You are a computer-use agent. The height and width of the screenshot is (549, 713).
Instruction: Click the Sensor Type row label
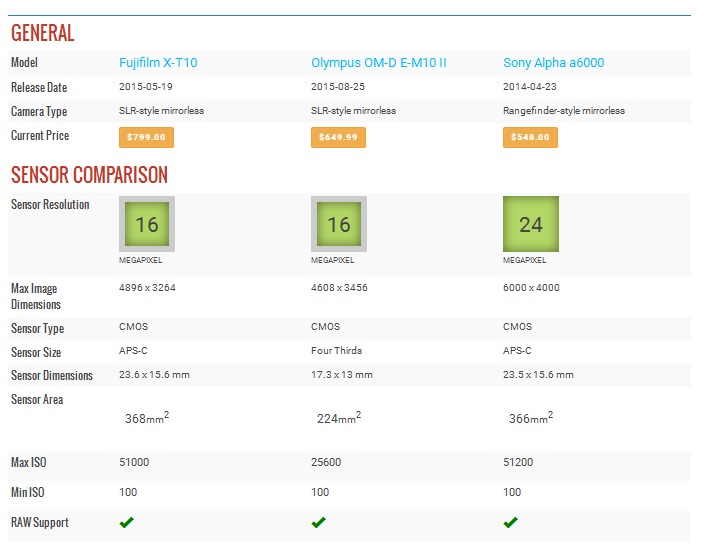pos(38,329)
